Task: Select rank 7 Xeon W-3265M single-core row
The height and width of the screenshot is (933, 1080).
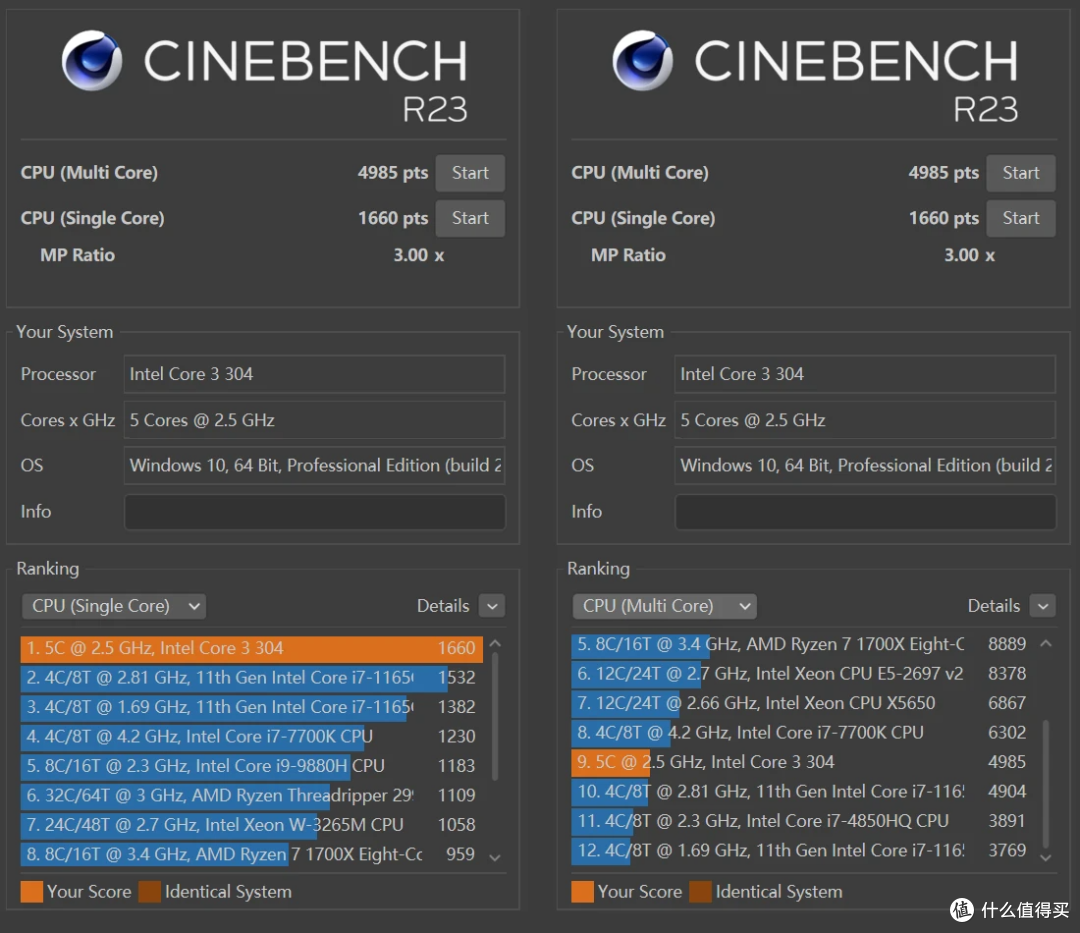Action: (251, 825)
